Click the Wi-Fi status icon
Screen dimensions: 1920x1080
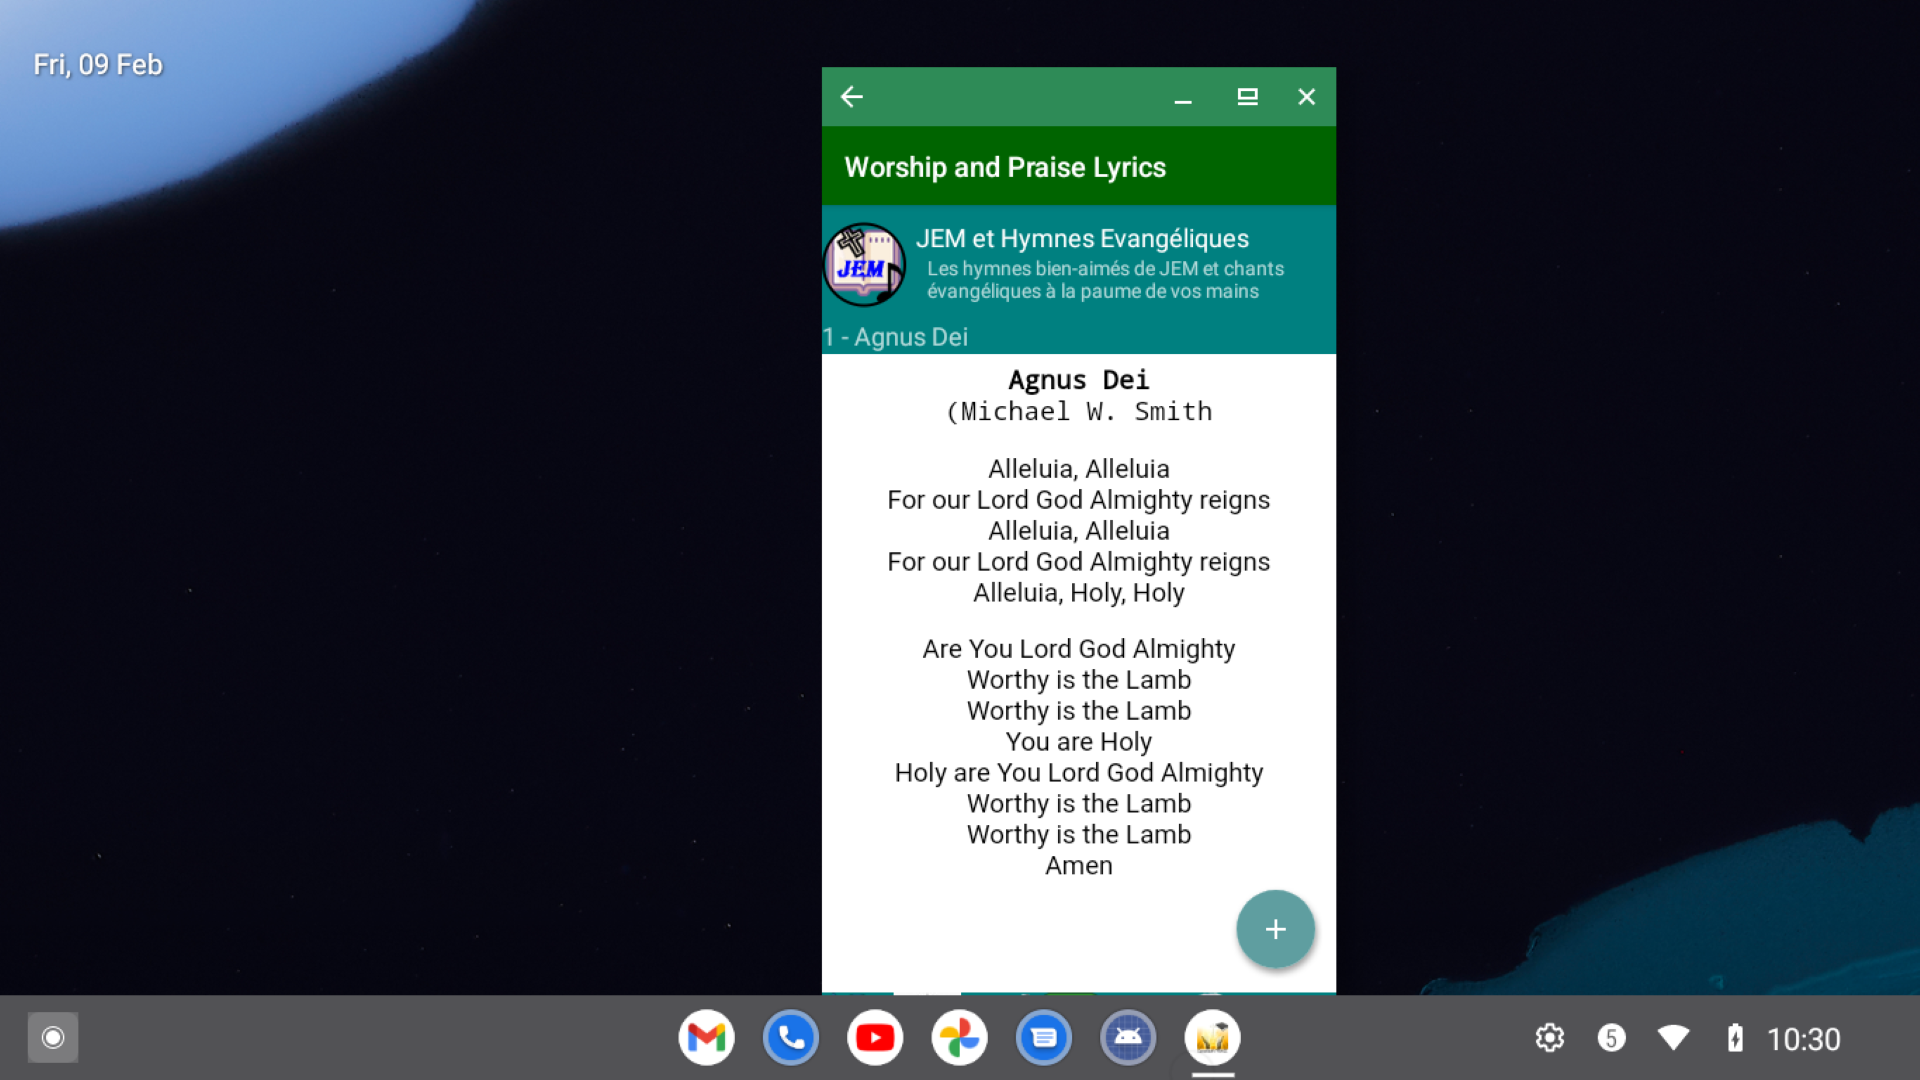coord(1673,1038)
